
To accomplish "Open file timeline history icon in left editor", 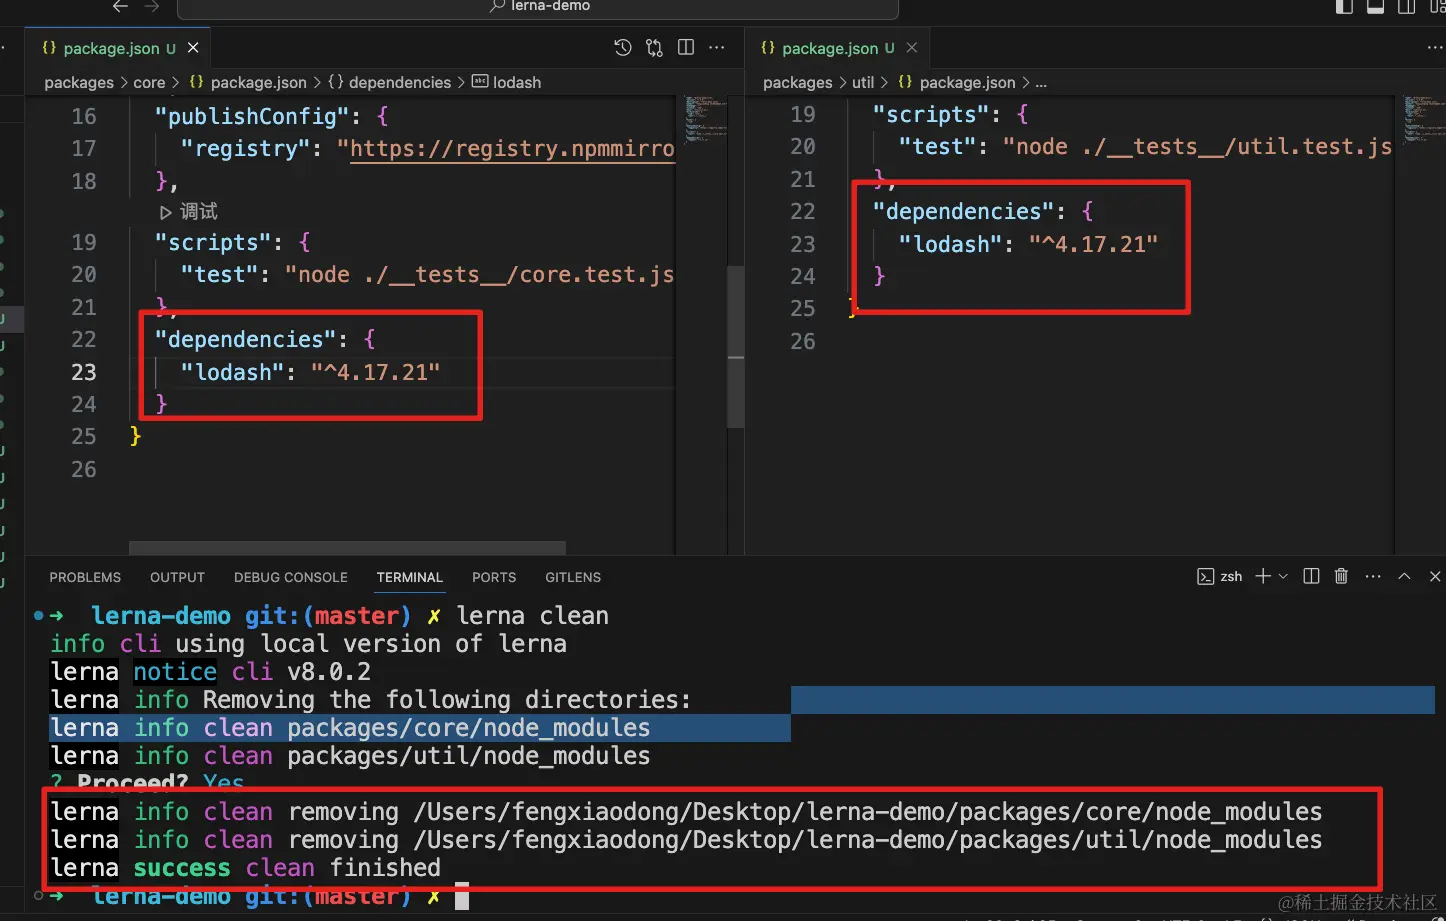I will click(622, 47).
